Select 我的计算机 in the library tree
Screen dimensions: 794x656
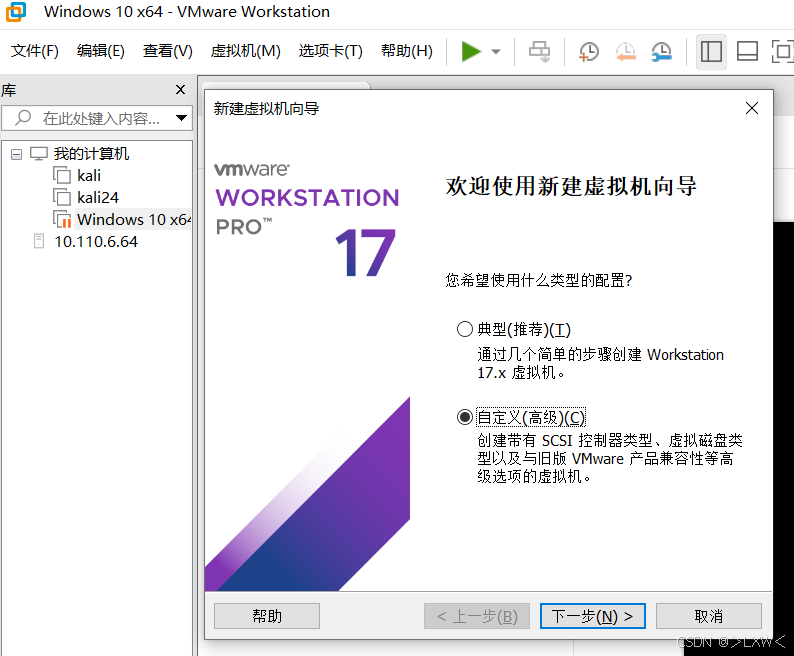tap(91, 153)
